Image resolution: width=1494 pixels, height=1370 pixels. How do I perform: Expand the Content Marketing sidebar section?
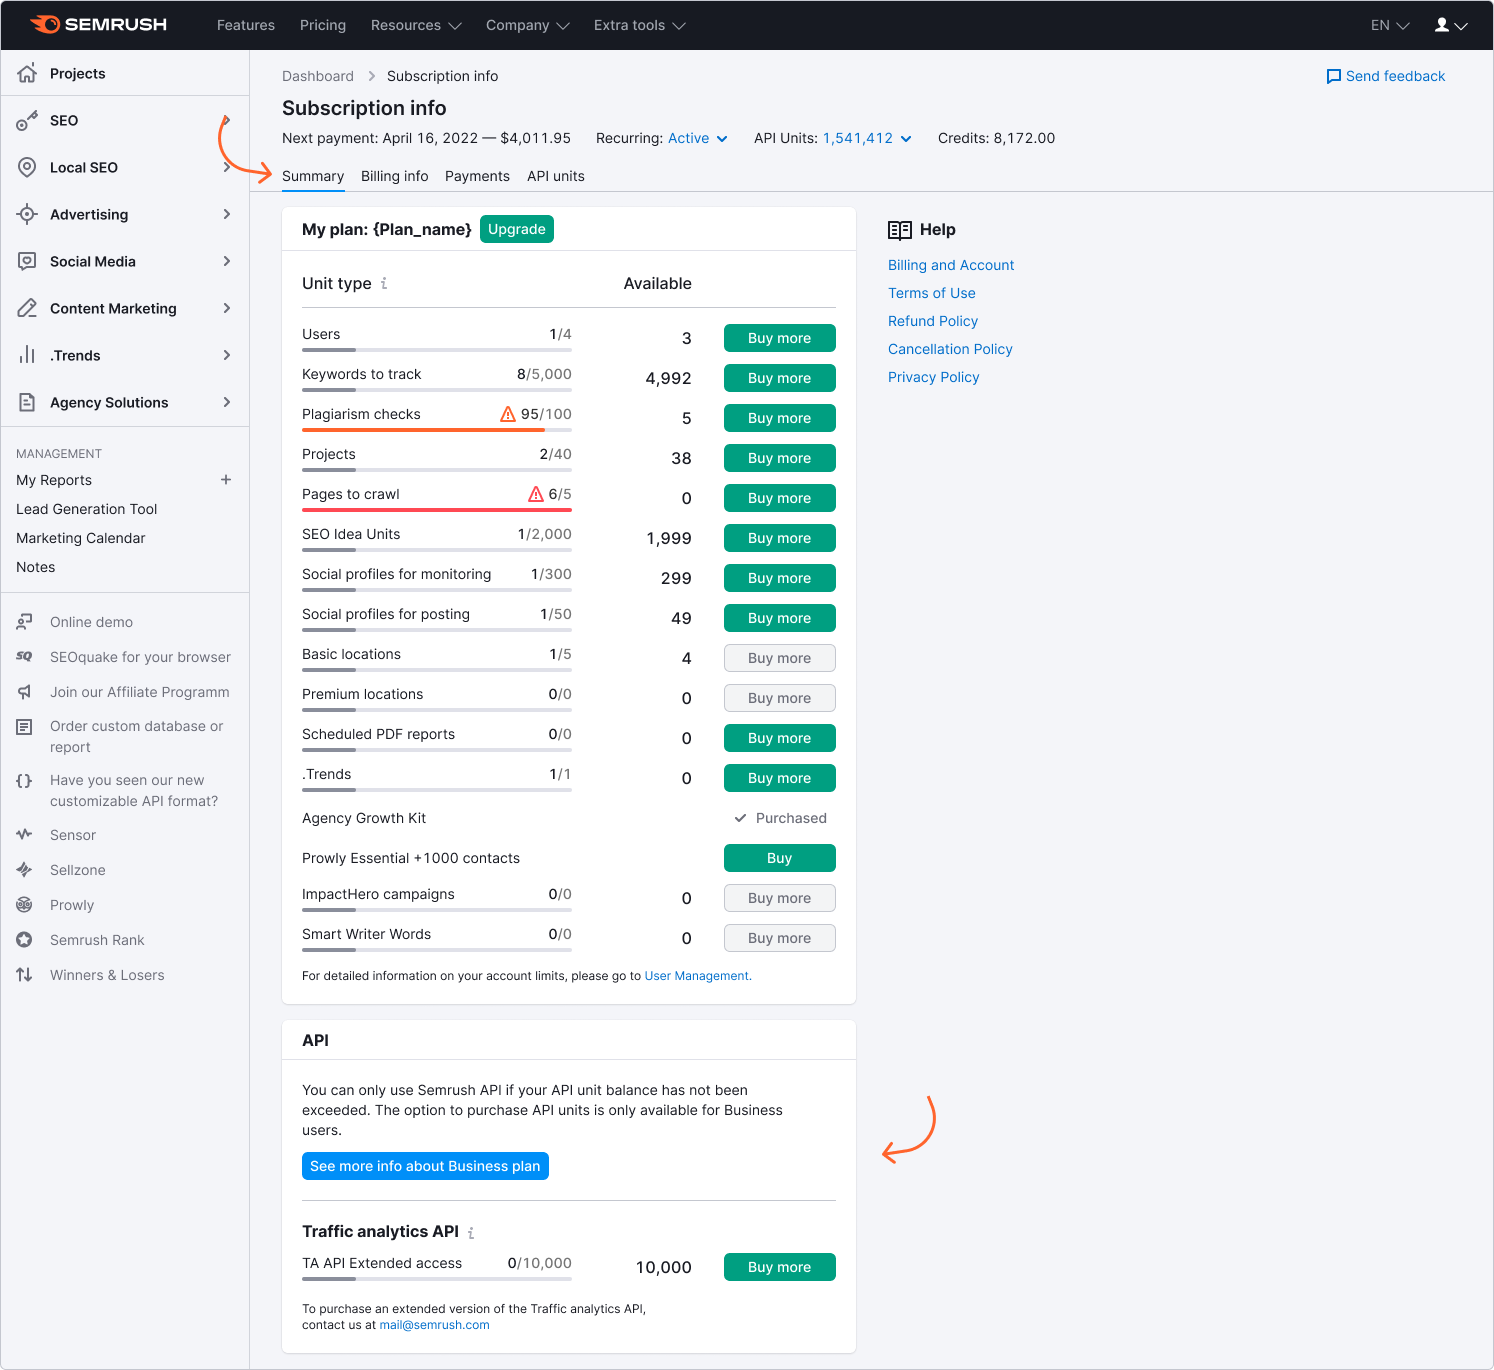[227, 308]
